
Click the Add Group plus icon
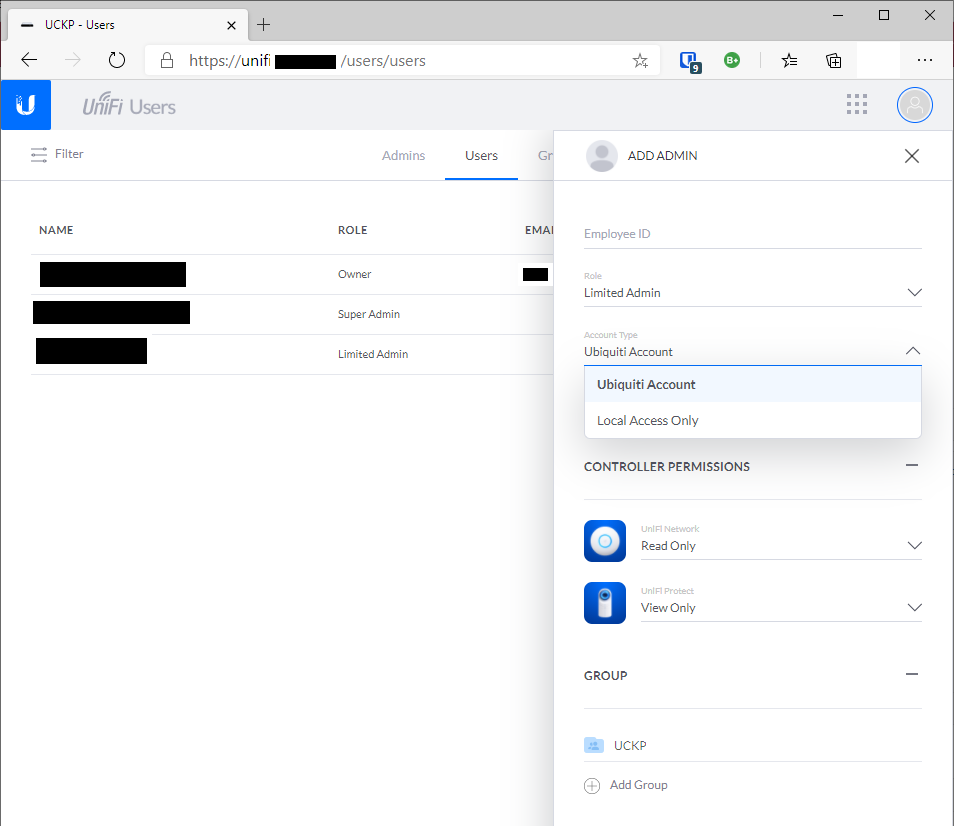(x=592, y=786)
